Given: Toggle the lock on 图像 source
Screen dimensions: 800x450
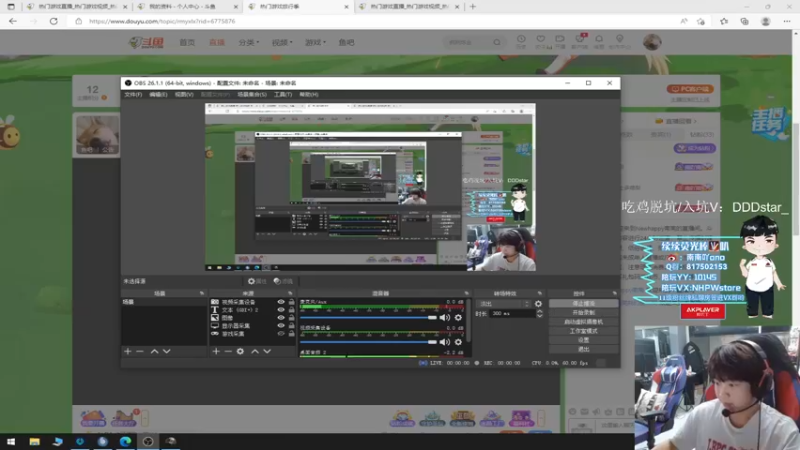Looking at the screenshot, I should click(291, 317).
